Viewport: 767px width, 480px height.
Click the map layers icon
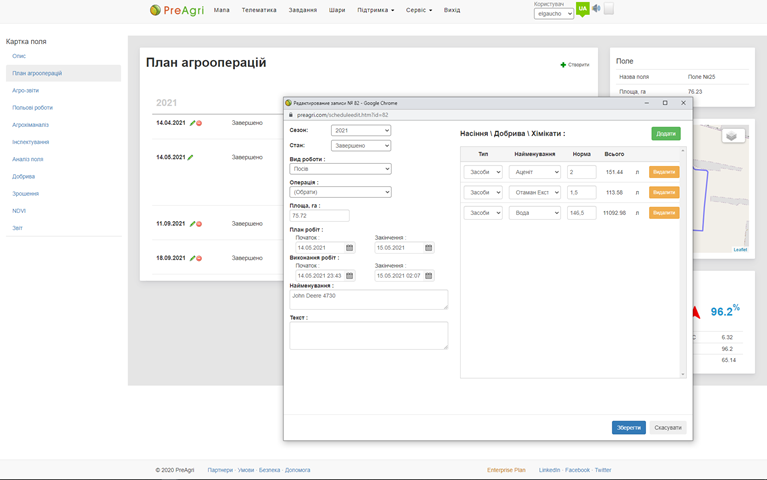pos(733,136)
